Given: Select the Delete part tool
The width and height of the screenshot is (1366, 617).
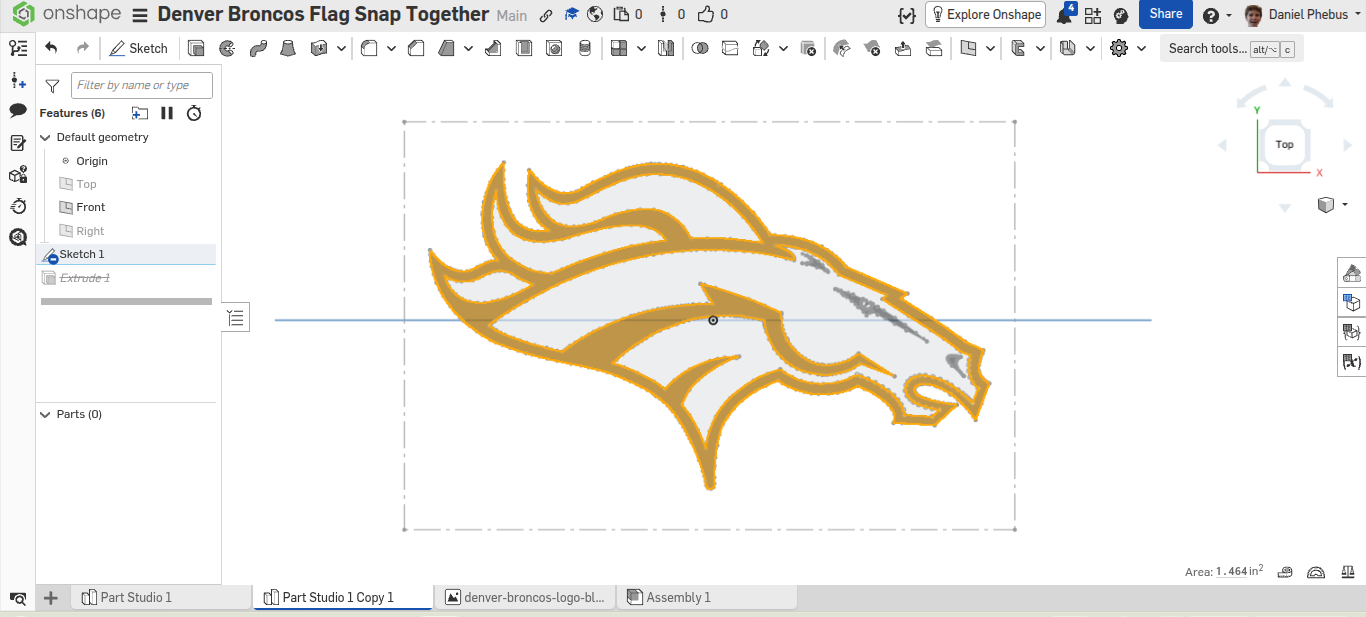Looking at the screenshot, I should click(808, 48).
